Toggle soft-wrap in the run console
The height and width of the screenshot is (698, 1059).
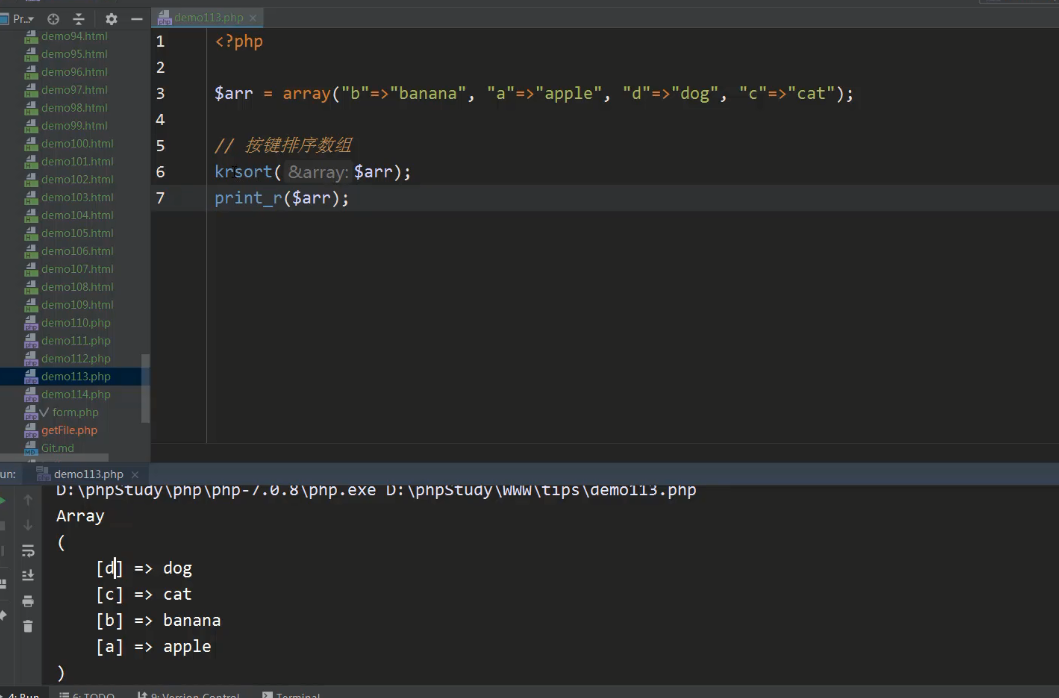tap(28, 550)
